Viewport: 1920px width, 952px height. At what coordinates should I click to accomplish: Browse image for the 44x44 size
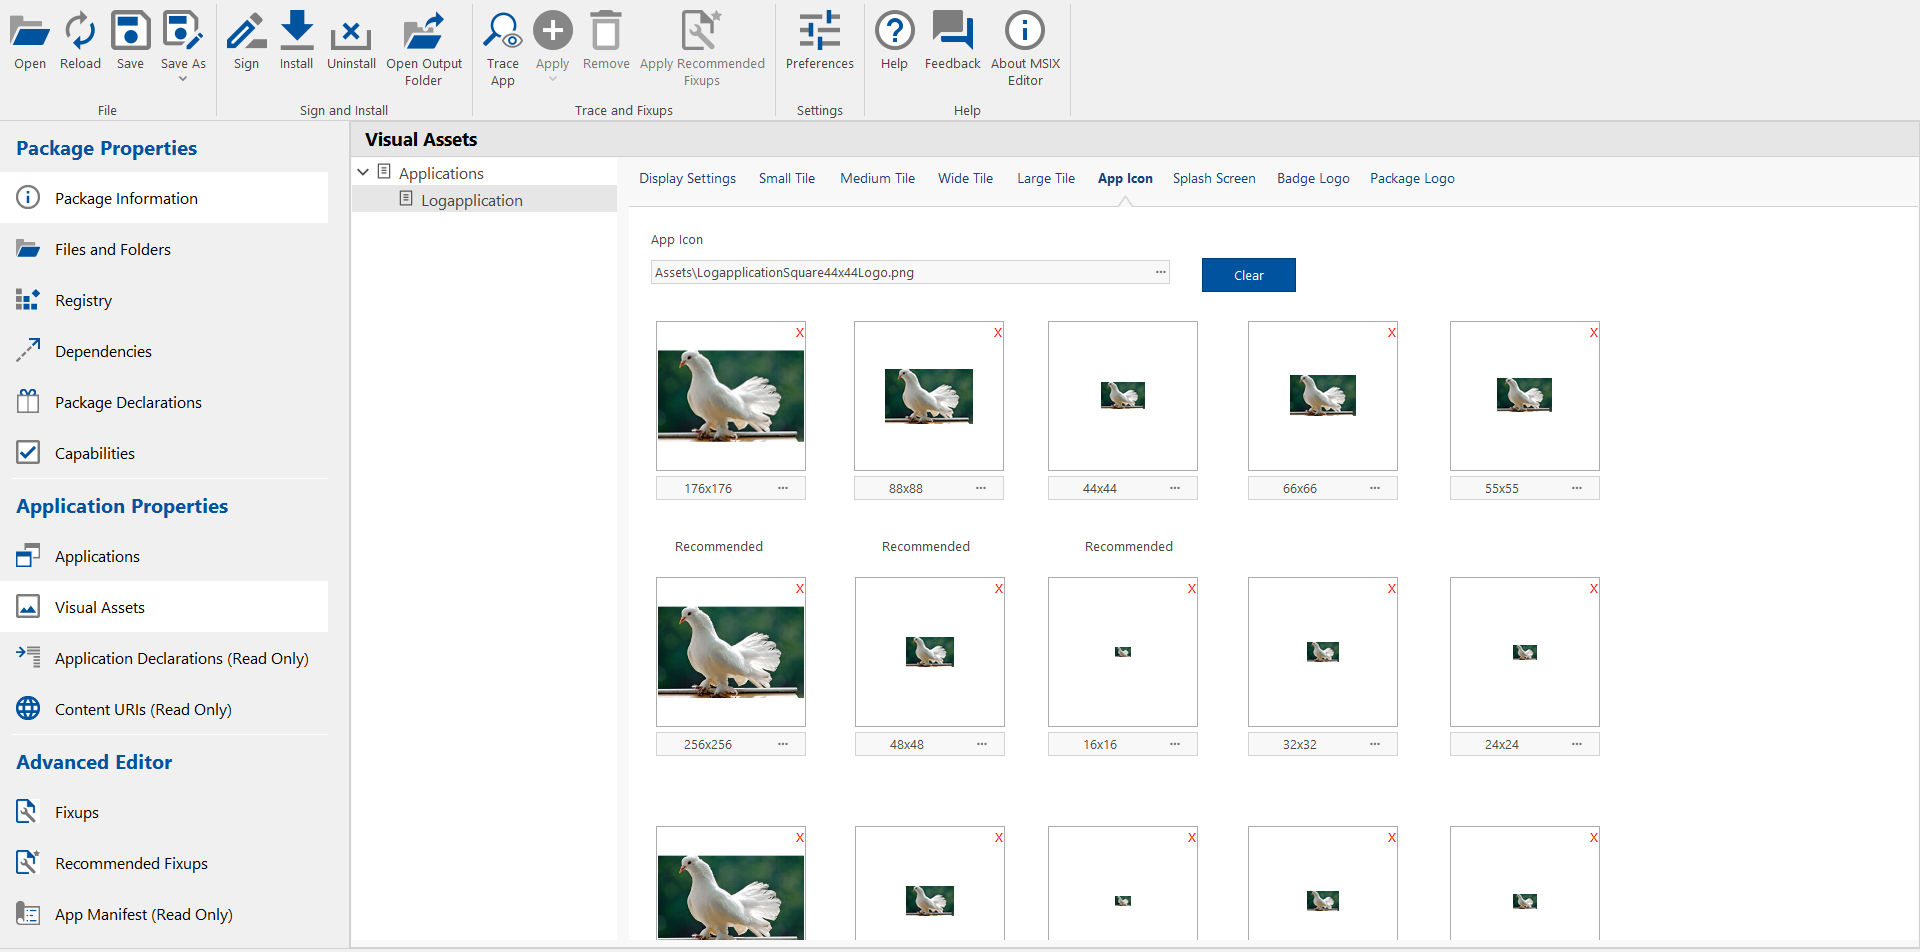1174,488
